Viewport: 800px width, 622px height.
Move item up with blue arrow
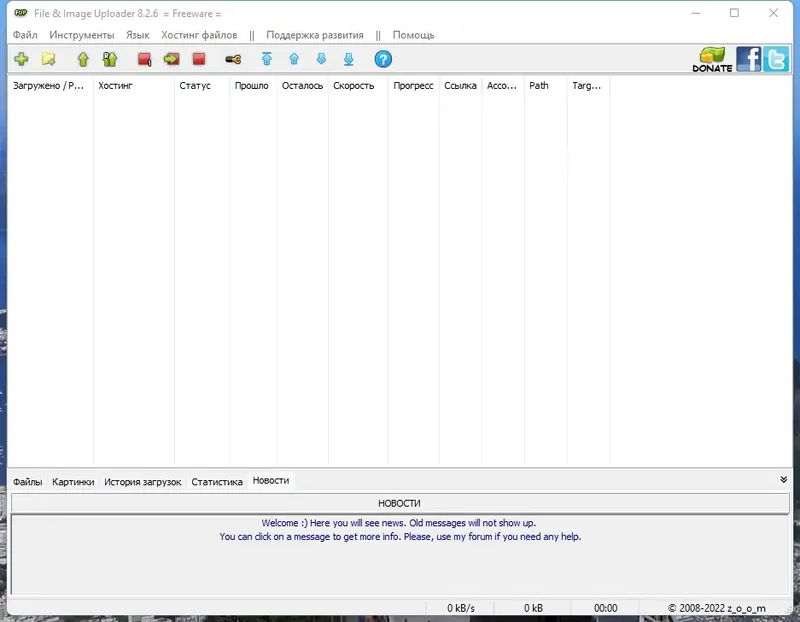click(x=294, y=59)
